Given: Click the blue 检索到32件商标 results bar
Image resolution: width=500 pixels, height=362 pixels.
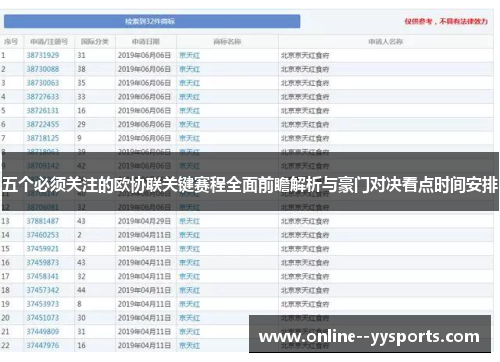Looking at the screenshot, I should pyautogui.click(x=152, y=21).
